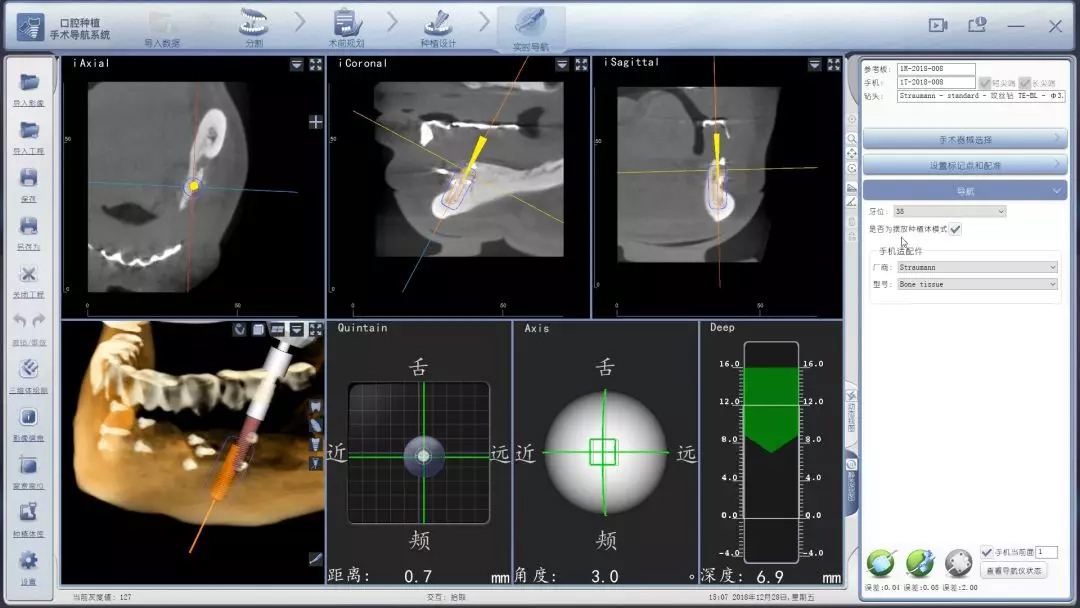
Task: Click the 查看导航仪状态 button
Action: coord(1014,571)
